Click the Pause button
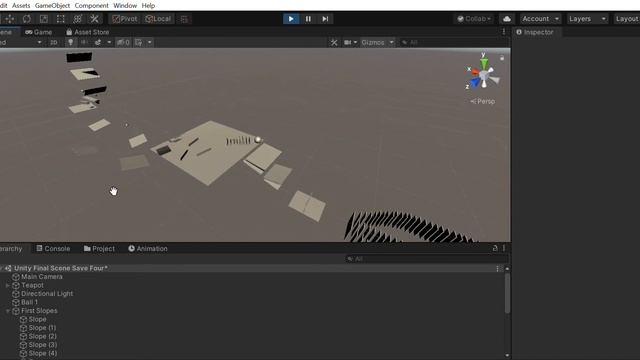This screenshot has height=360, width=640. 308,19
